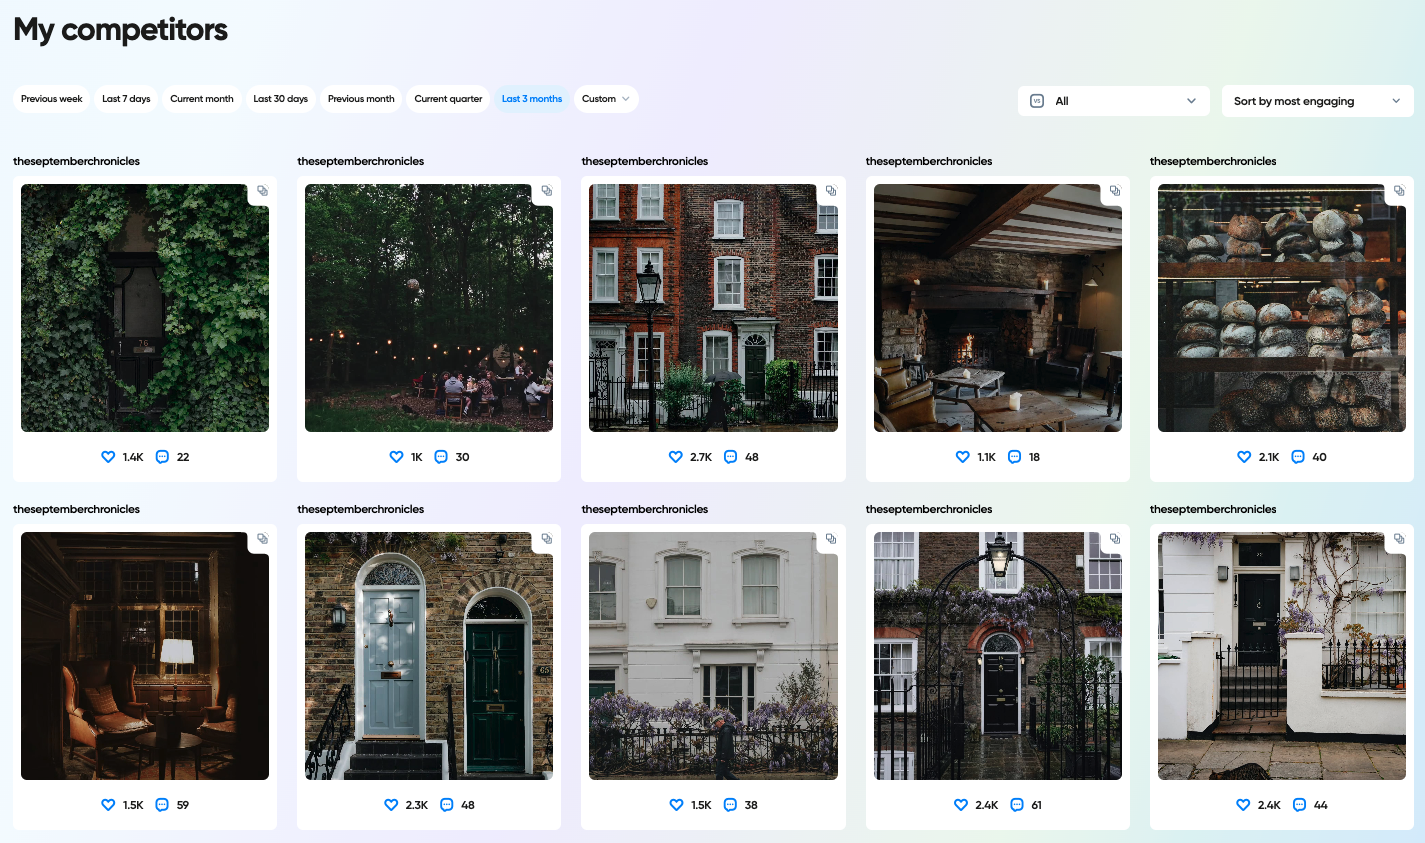The image size is (1425, 843).
Task: Click the 48 comments count under brick townhouse
Action: (x=752, y=457)
